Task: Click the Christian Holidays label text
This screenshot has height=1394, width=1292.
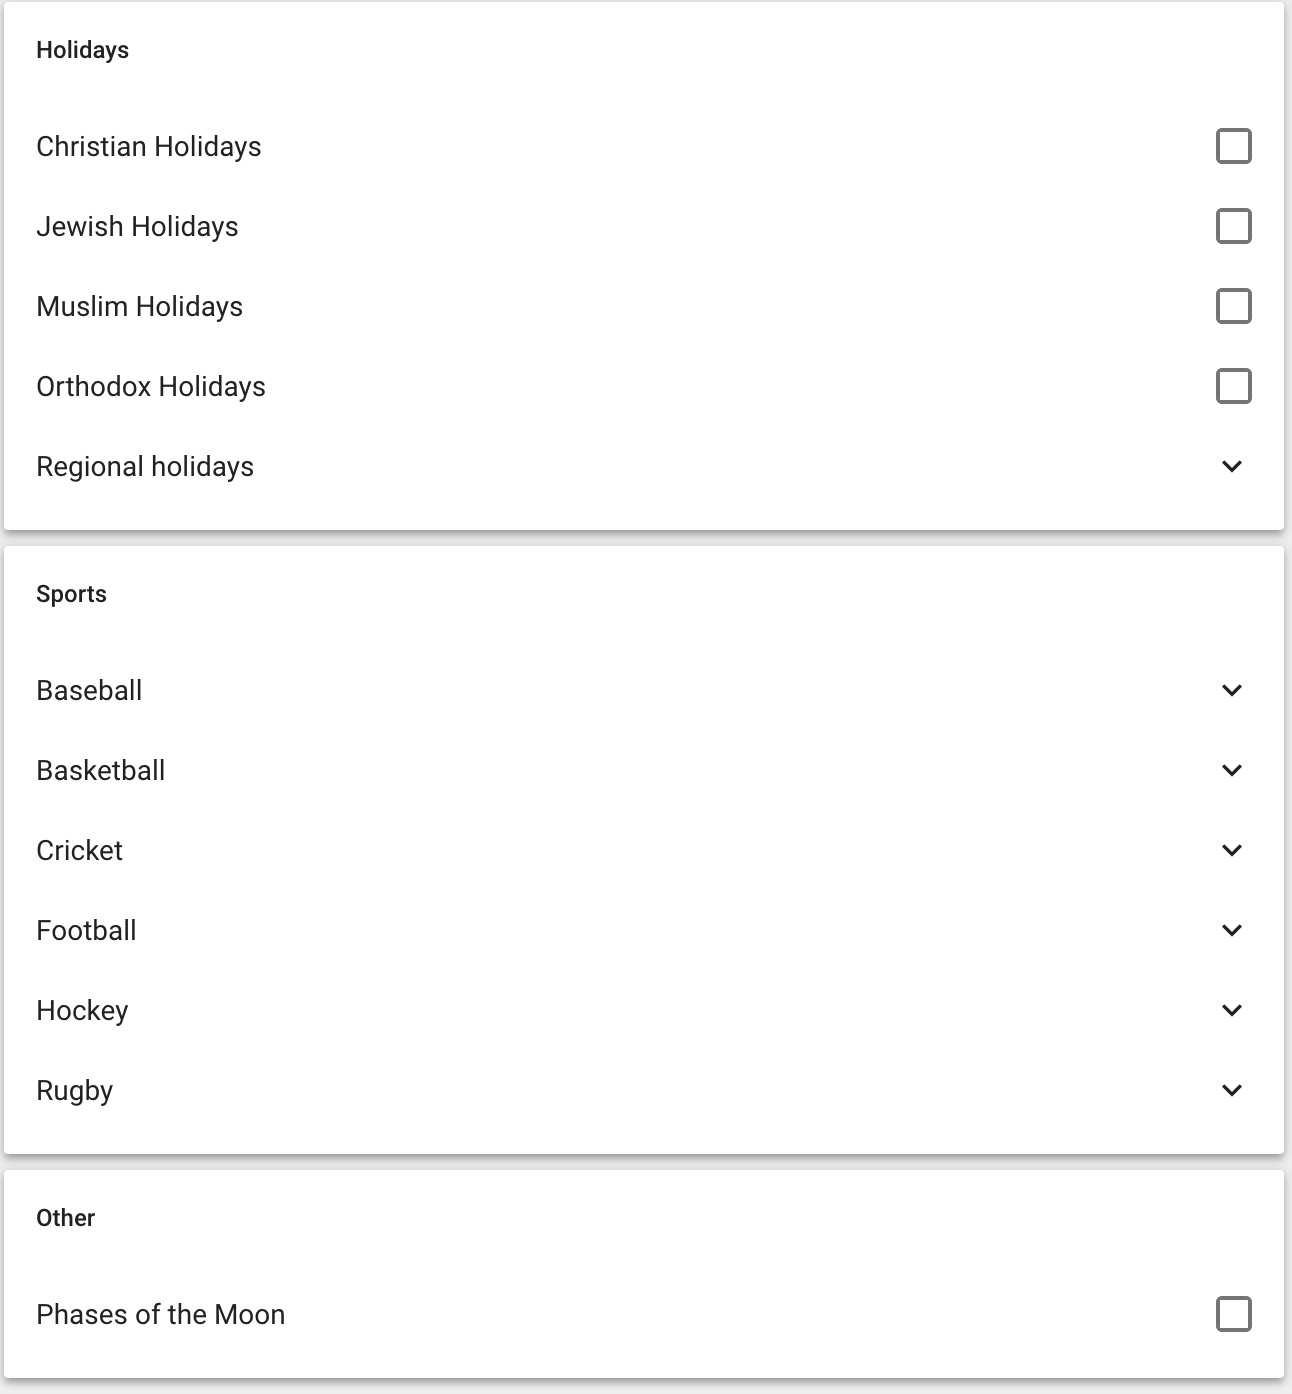Action: (x=149, y=147)
